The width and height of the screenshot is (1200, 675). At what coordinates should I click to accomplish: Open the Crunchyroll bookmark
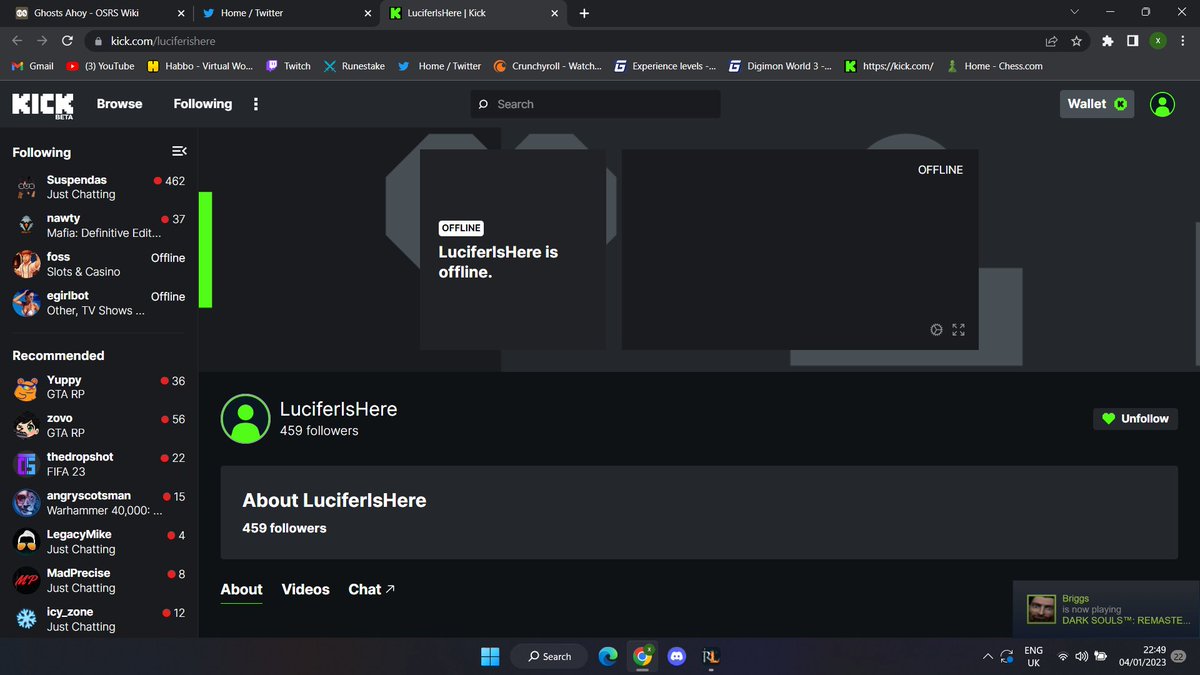tap(547, 66)
